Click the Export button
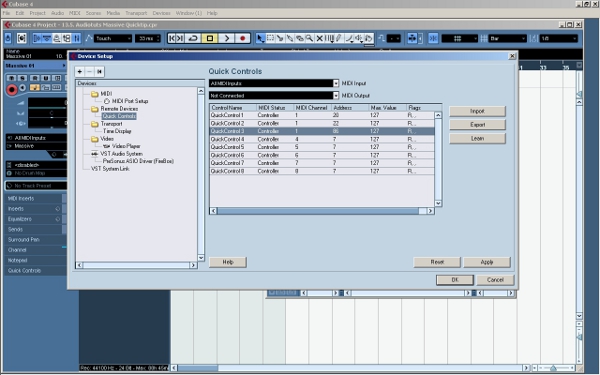Image resolution: width=600 pixels, height=375 pixels. pyautogui.click(x=477, y=125)
